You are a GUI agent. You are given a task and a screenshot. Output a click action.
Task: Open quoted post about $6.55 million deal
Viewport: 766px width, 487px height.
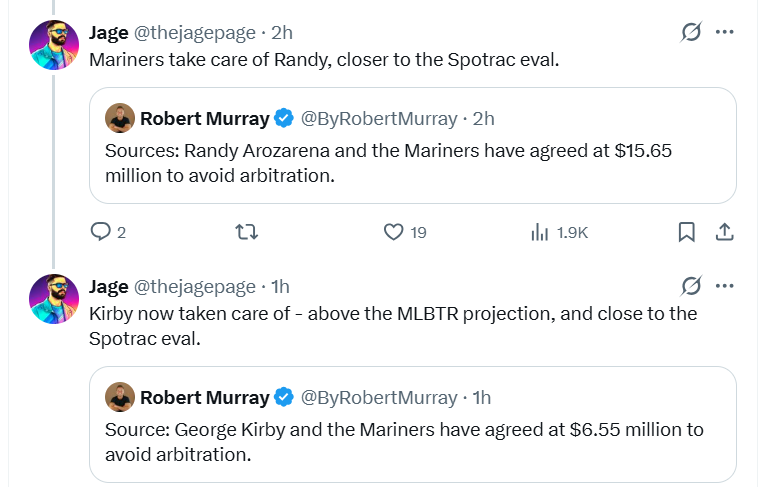(x=412, y=441)
